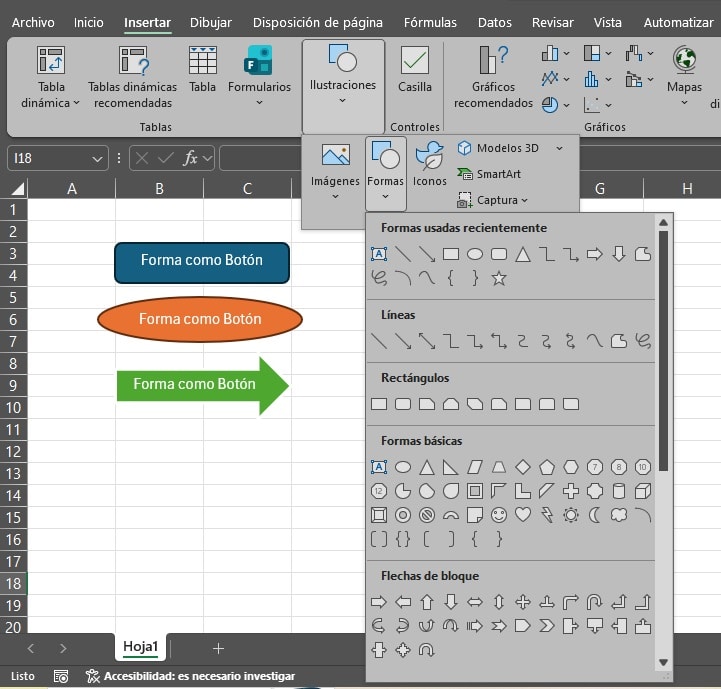
Task: Open the Datos tab
Action: coord(494,23)
